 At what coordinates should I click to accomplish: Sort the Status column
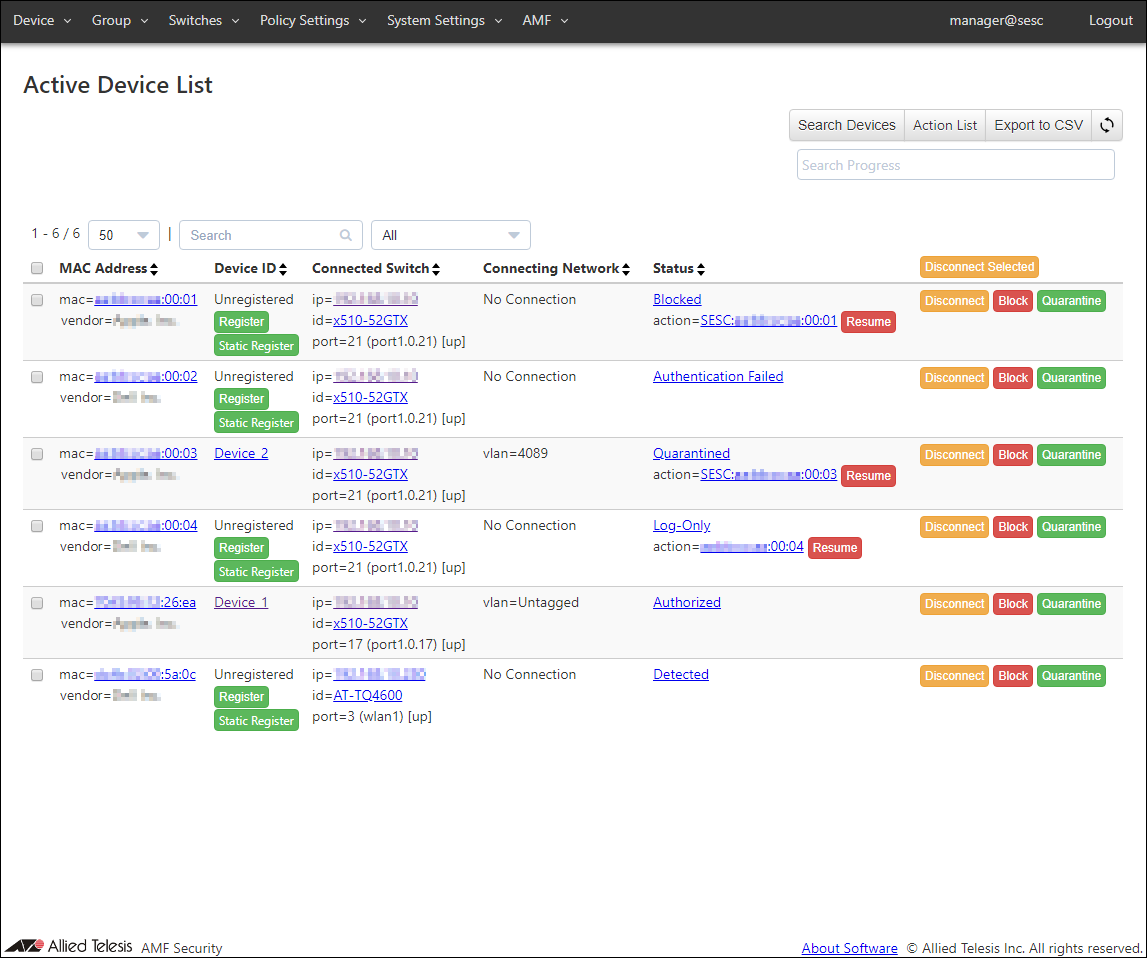pos(701,269)
